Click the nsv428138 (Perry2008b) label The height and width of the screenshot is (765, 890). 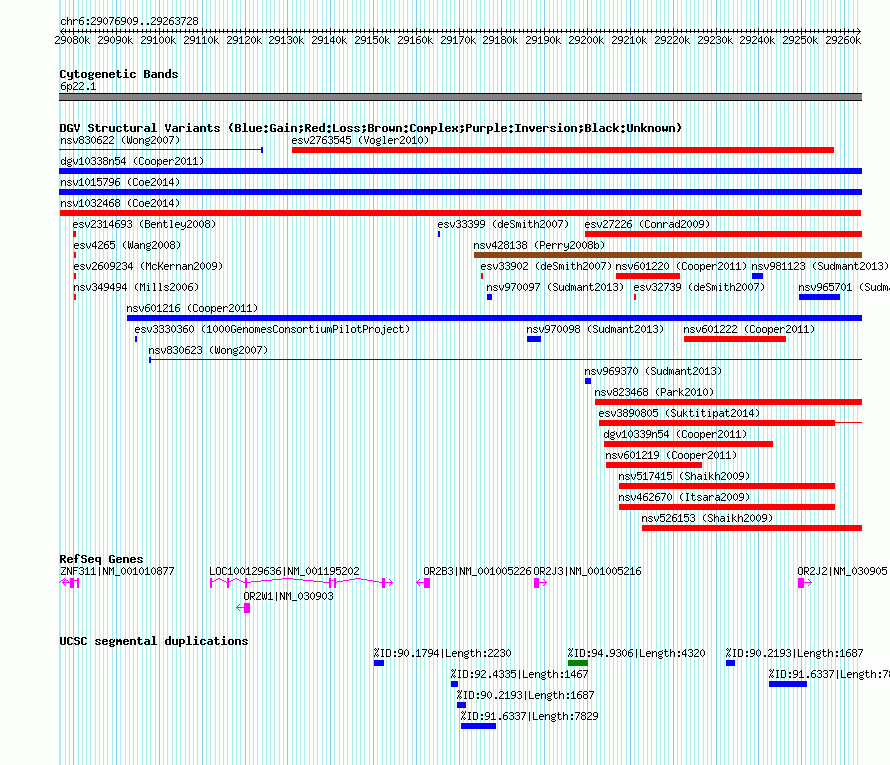tap(539, 245)
